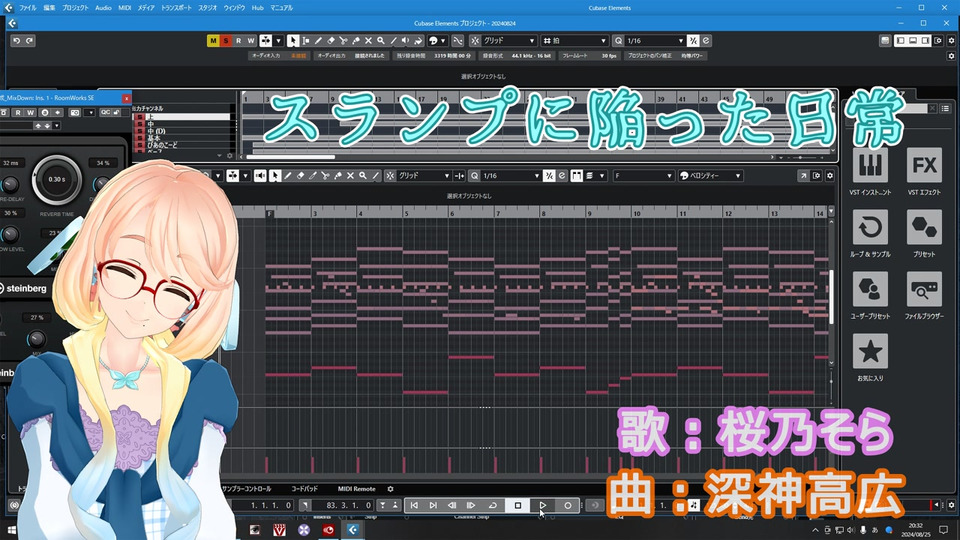Select Range Selection tool in main toolbar
Image resolution: width=960 pixels, height=540 pixels.
pyautogui.click(x=306, y=40)
